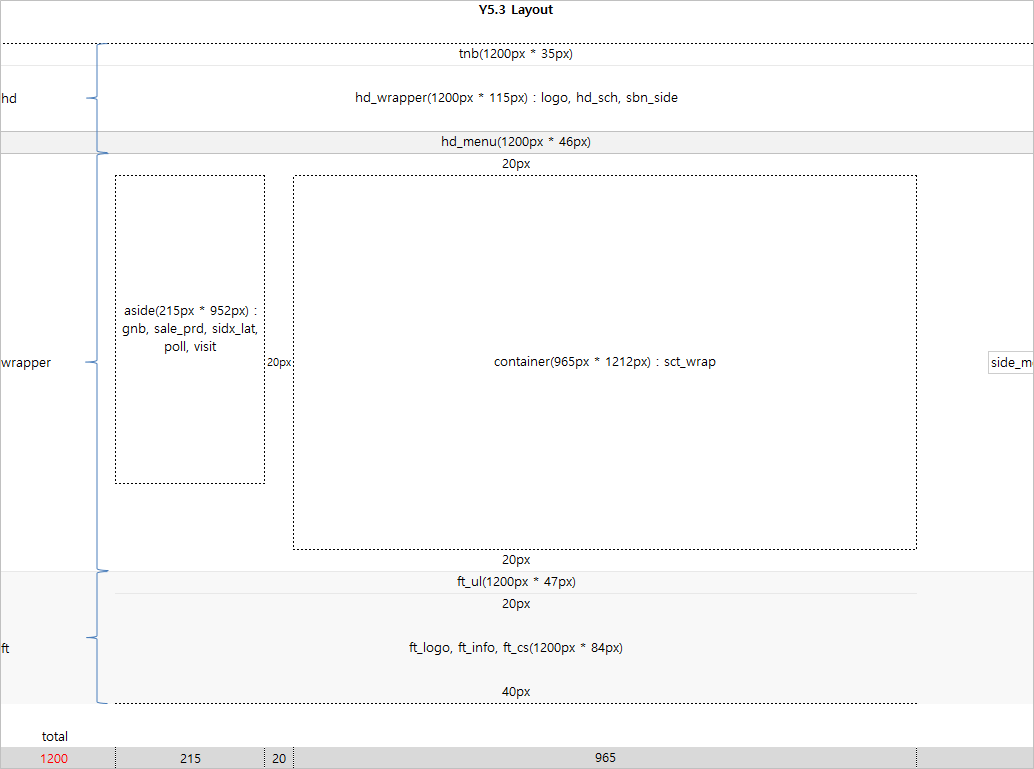This screenshot has height=769, width=1034.
Task: Select the 215 width cell
Action: coord(190,758)
